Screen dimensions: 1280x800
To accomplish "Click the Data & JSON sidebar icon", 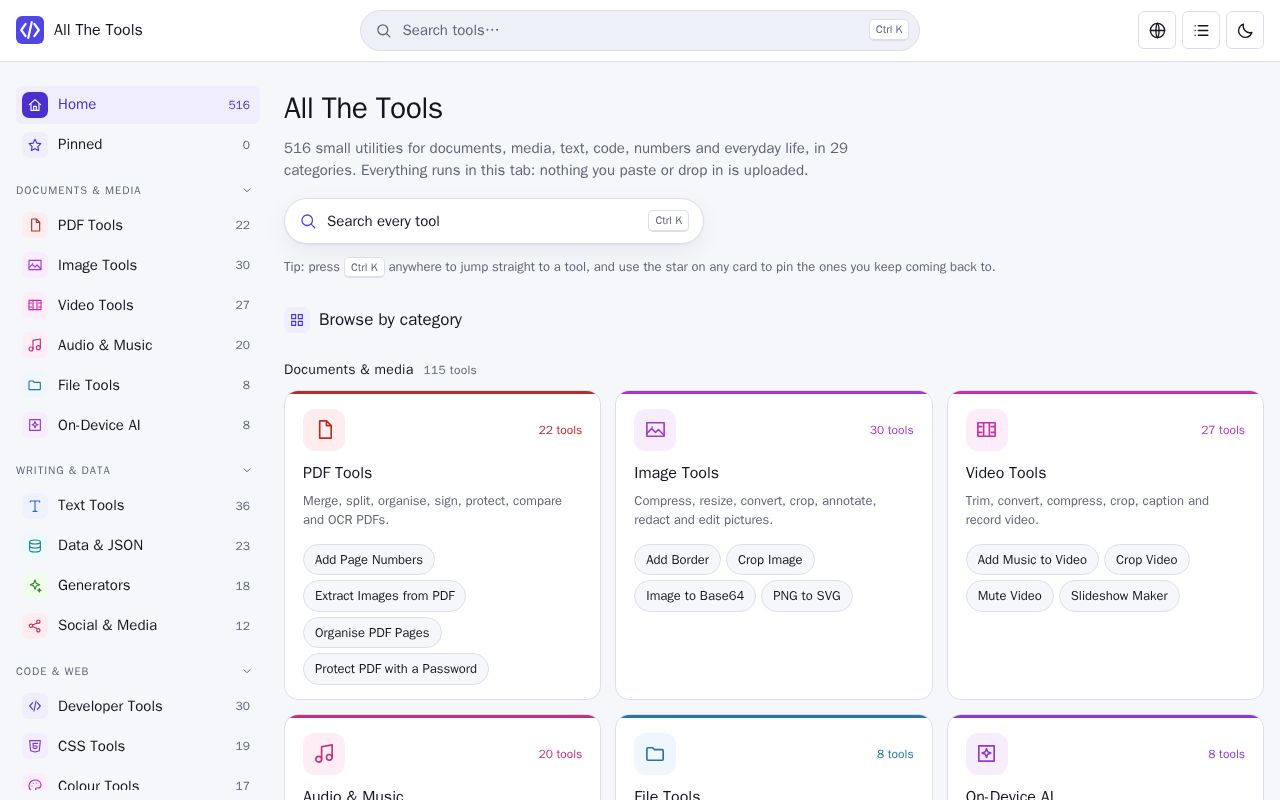I will (35, 545).
